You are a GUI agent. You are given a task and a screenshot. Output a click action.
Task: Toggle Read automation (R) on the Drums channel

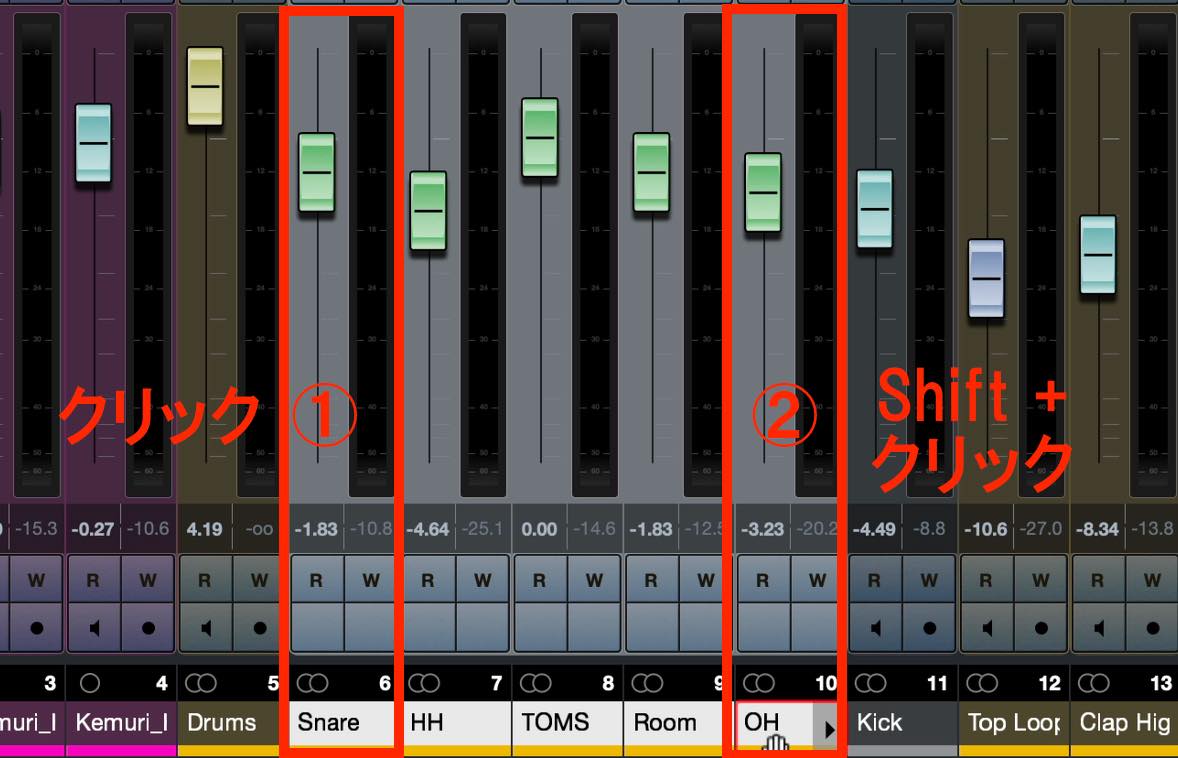click(x=204, y=580)
